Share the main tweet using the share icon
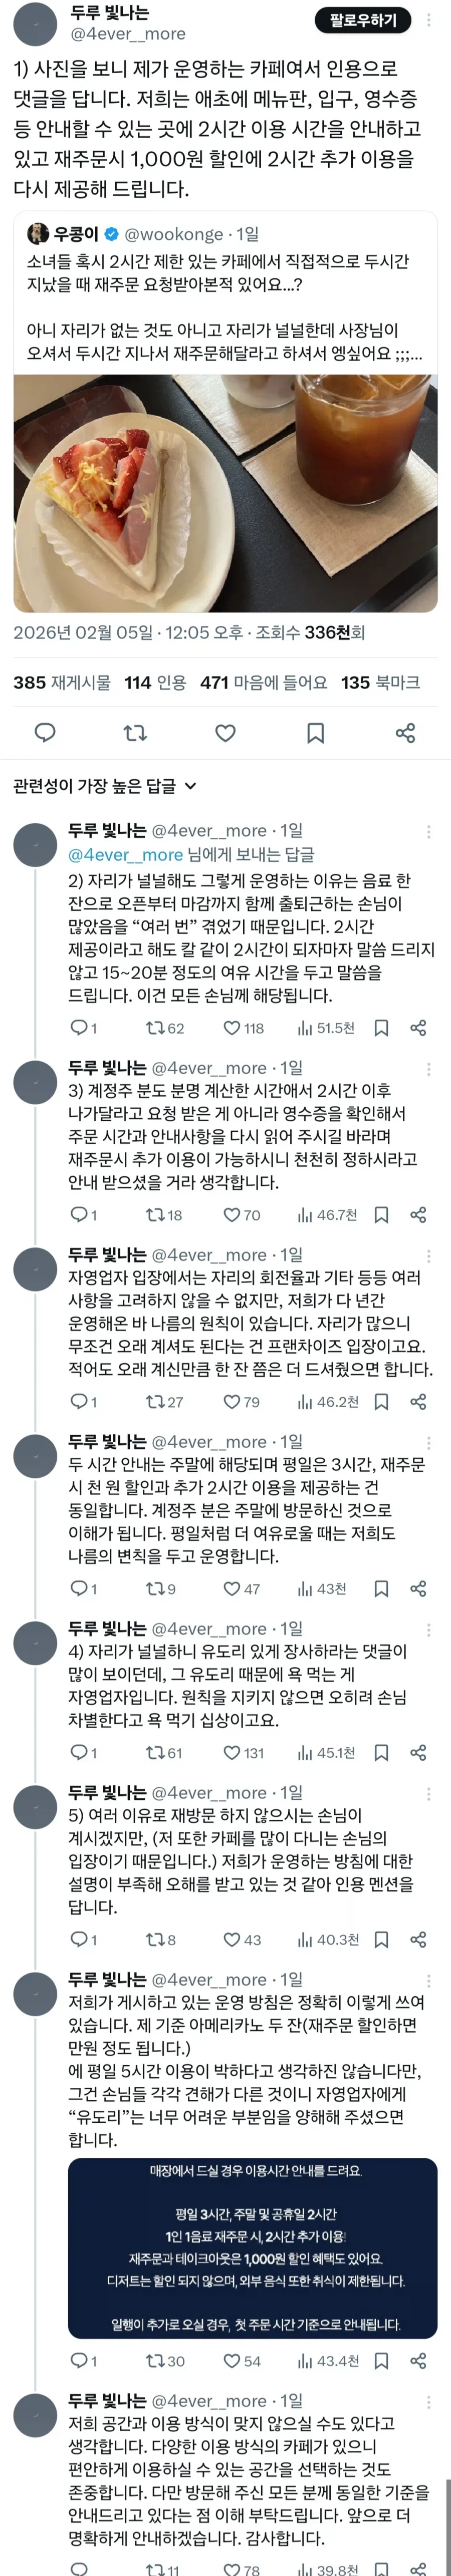 406,734
